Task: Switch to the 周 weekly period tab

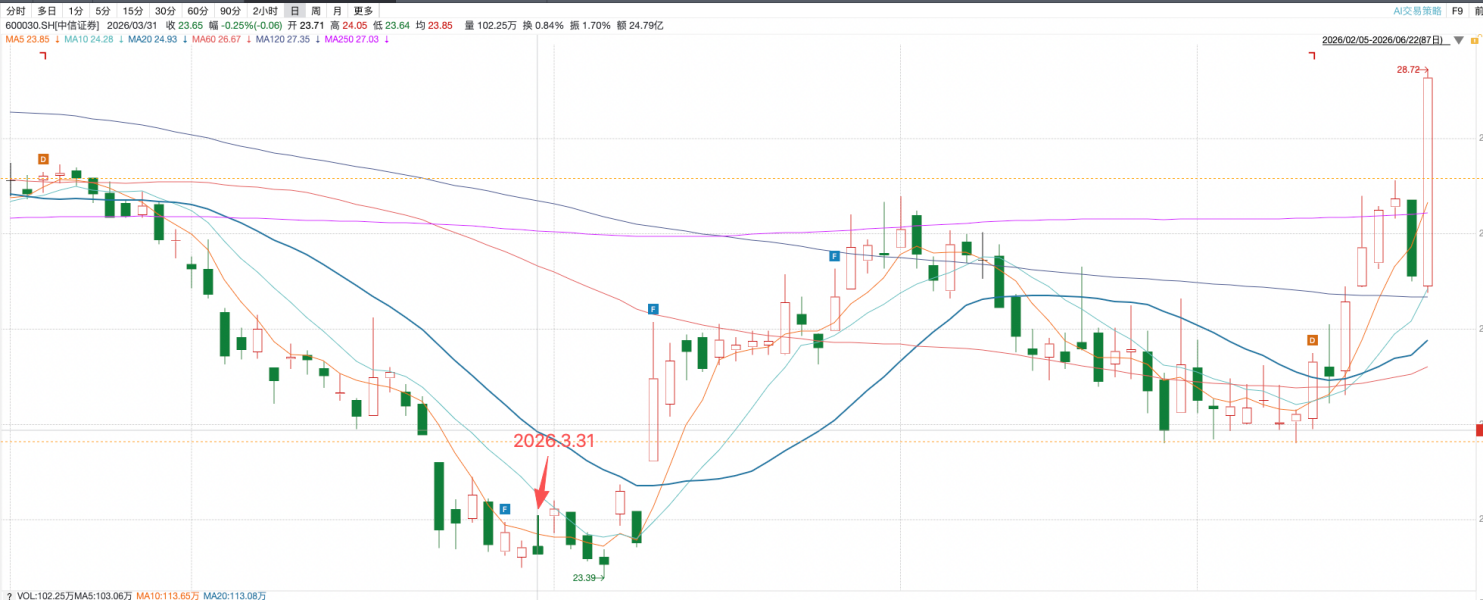Action: [316, 10]
